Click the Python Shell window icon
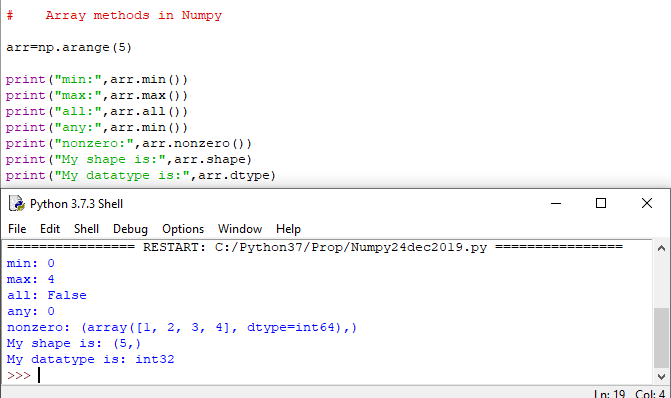Viewport: 671px width, 398px height. coord(17,204)
